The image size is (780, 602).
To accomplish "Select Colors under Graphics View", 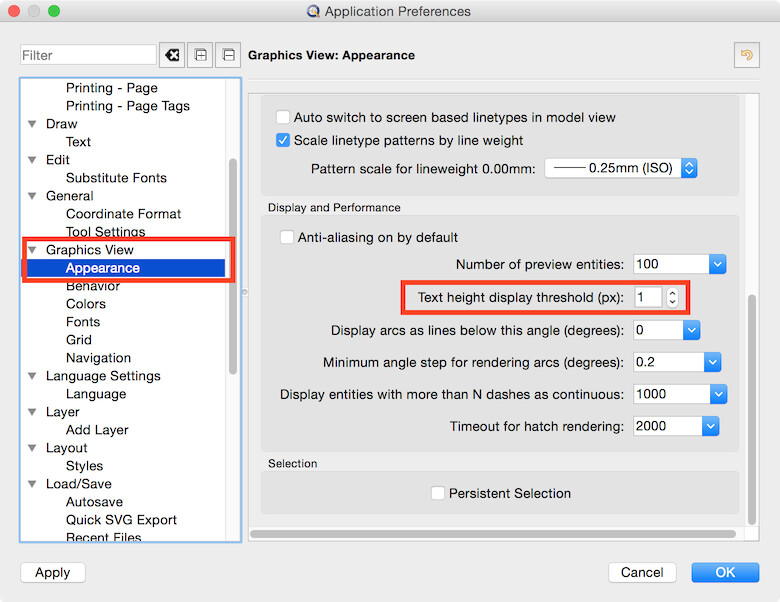I will pos(86,304).
